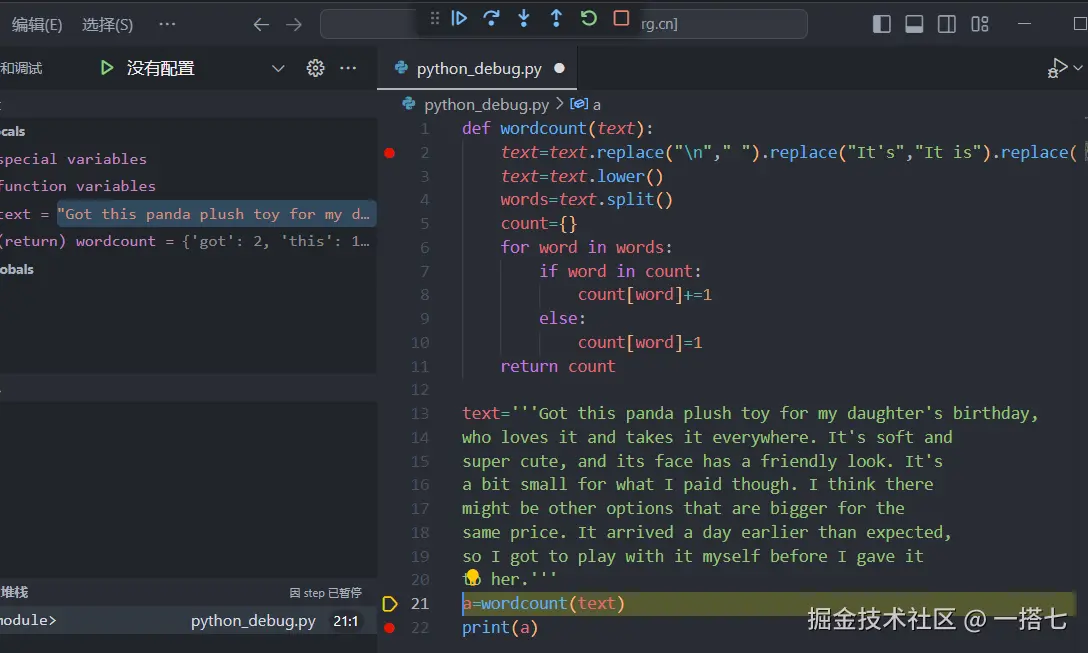Click the 'words=text.split()' line
Image resolution: width=1088 pixels, height=653 pixels.
(x=586, y=200)
